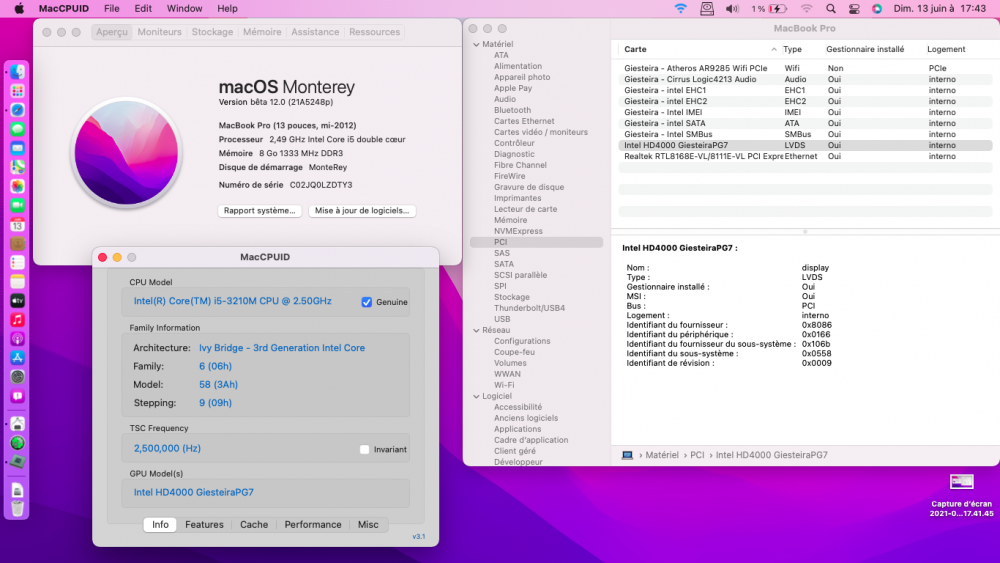Image resolution: width=1000 pixels, height=563 pixels.
Task: Open Mail app in the Dock
Action: click(17, 148)
